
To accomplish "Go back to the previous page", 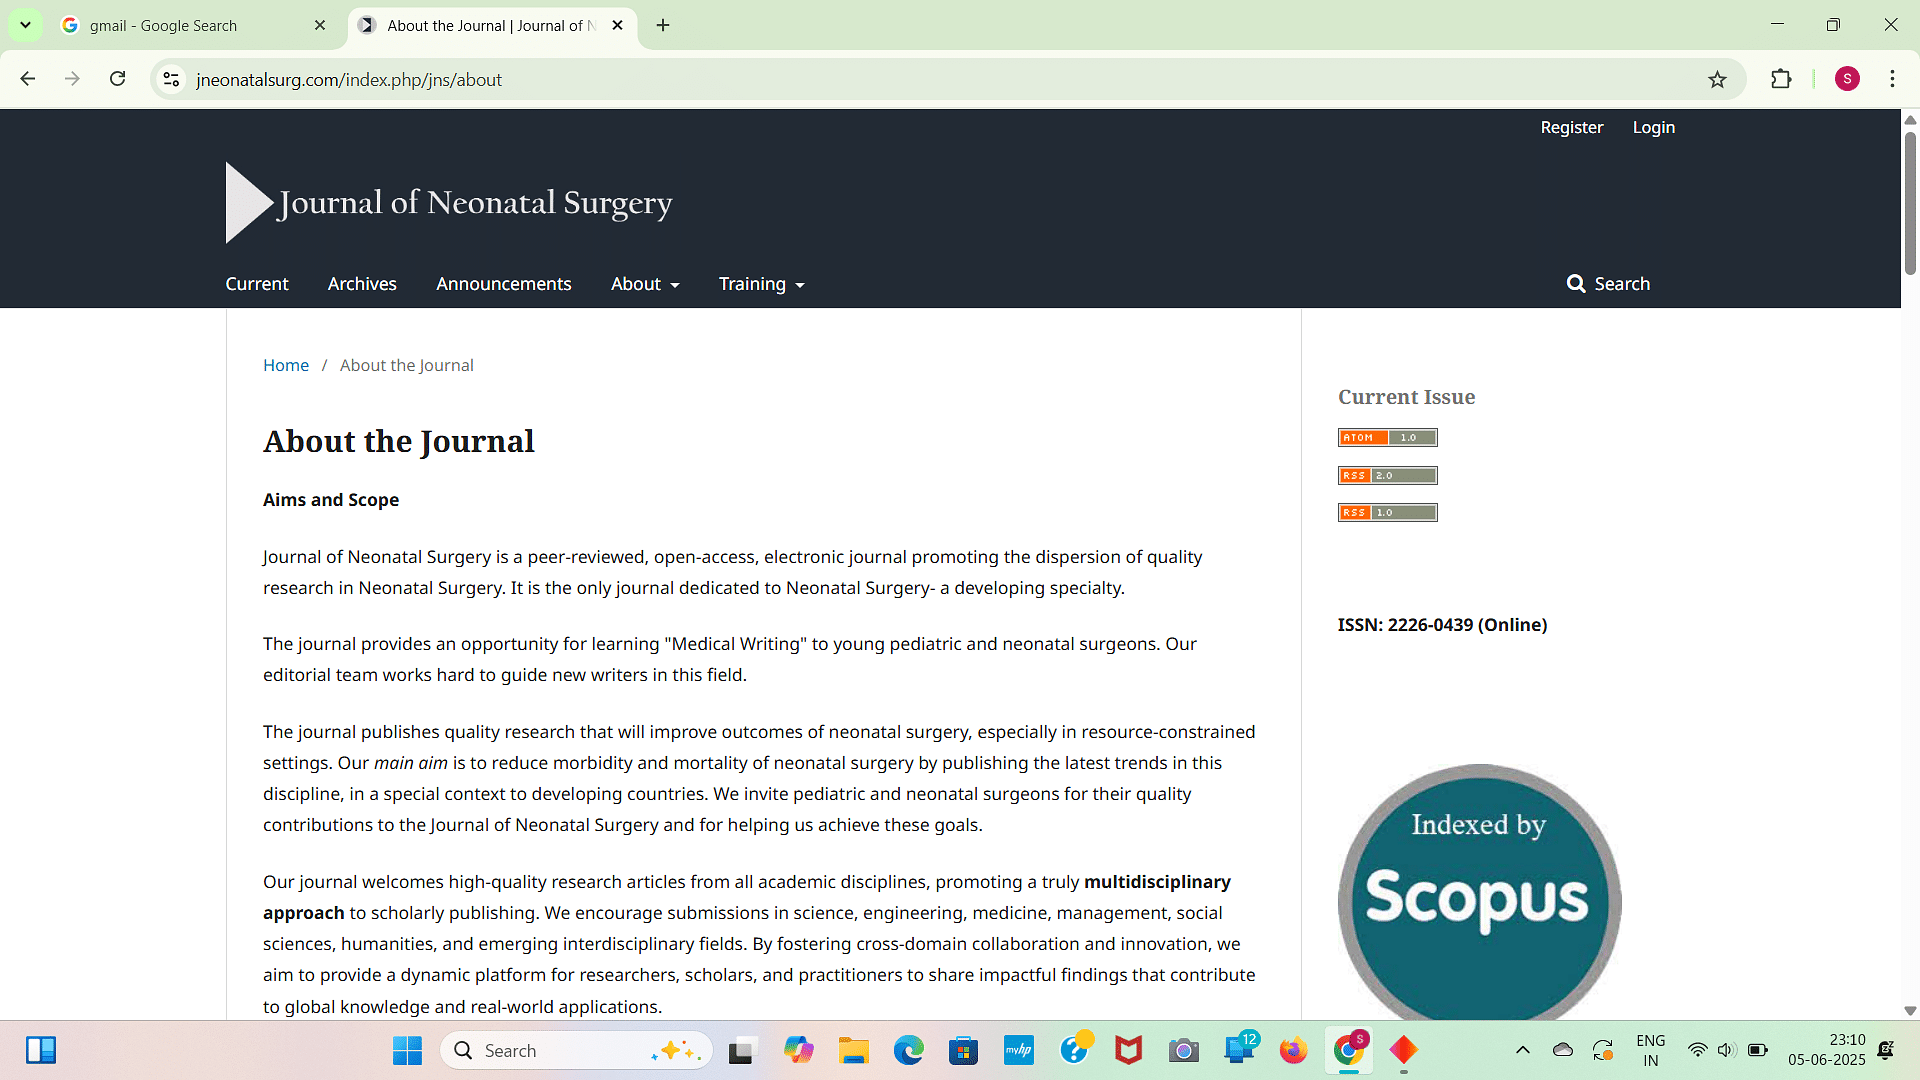I will coord(27,79).
